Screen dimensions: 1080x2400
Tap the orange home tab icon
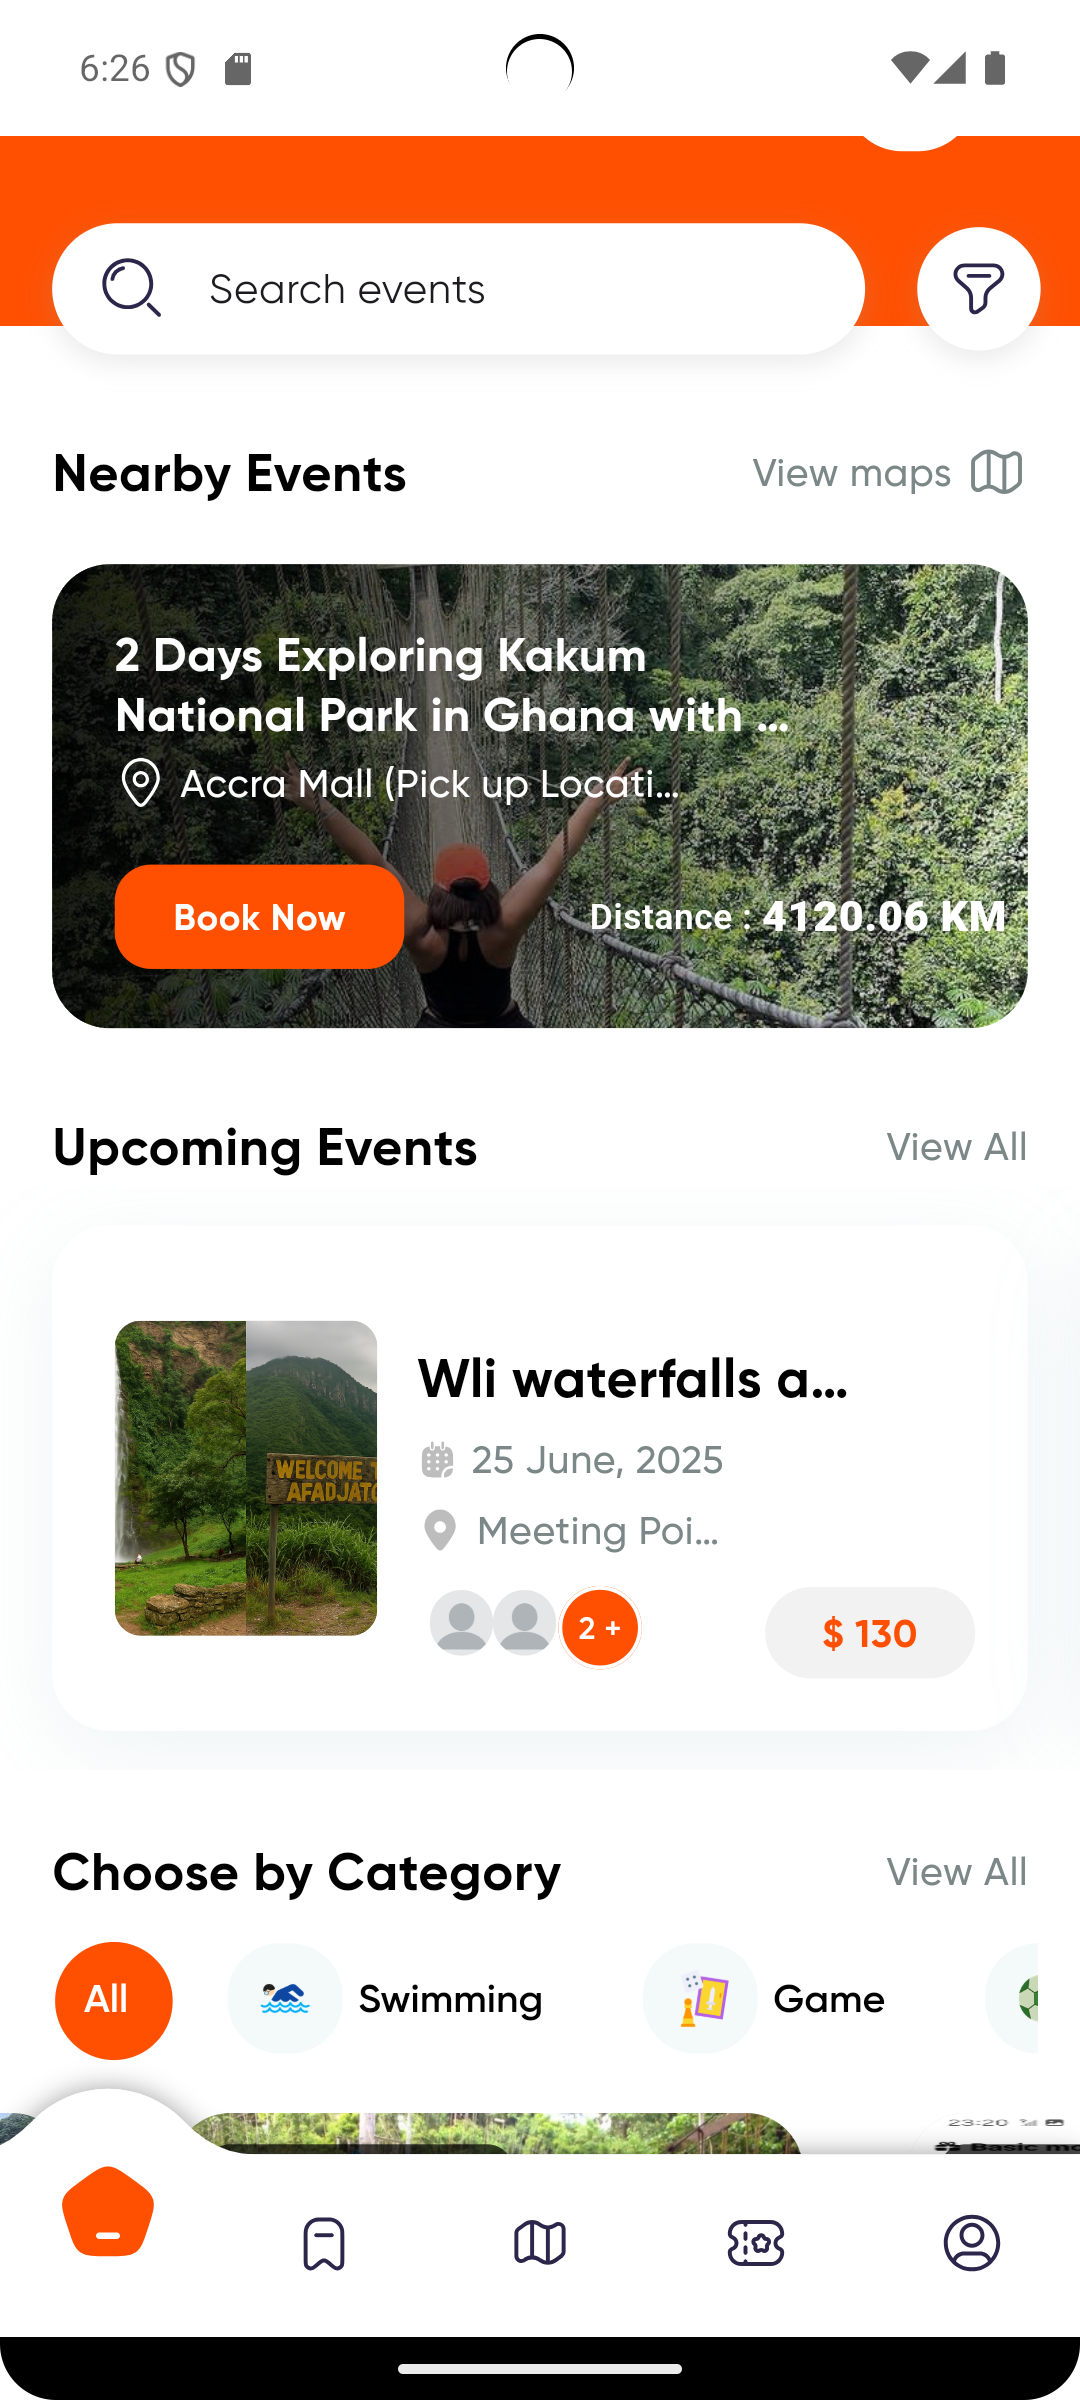(108, 2212)
